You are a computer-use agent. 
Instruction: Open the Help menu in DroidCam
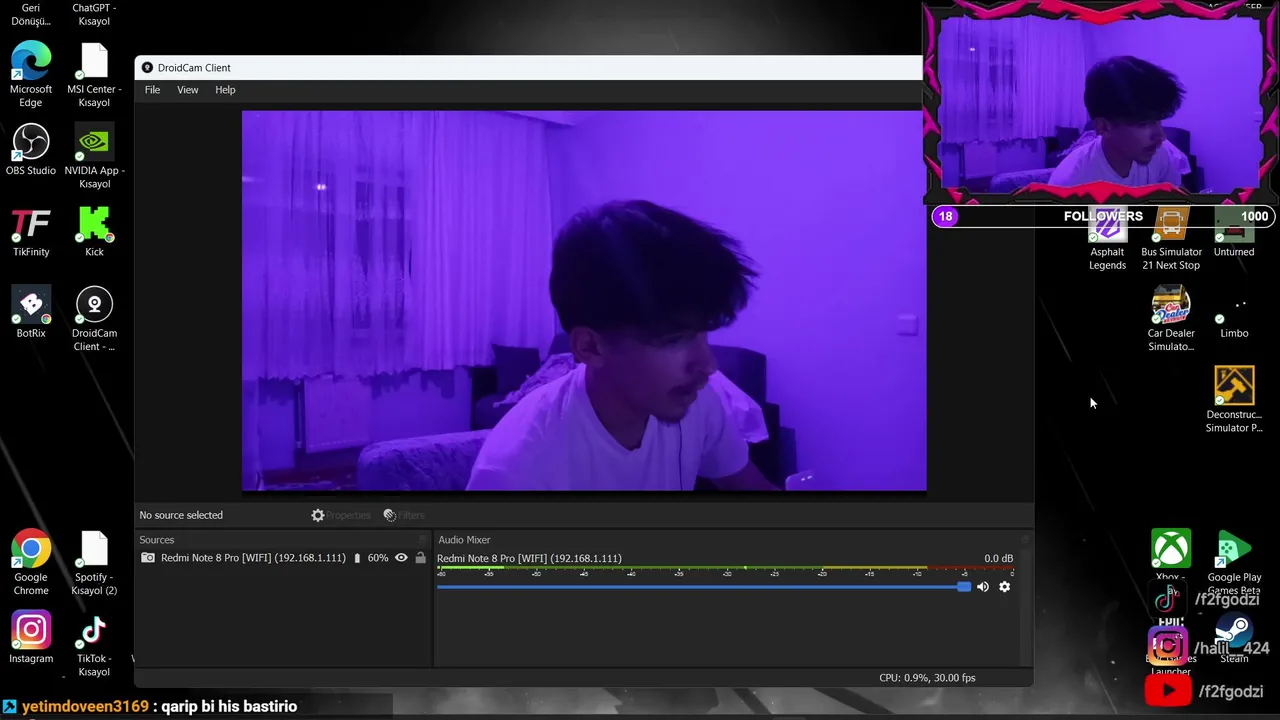225,90
